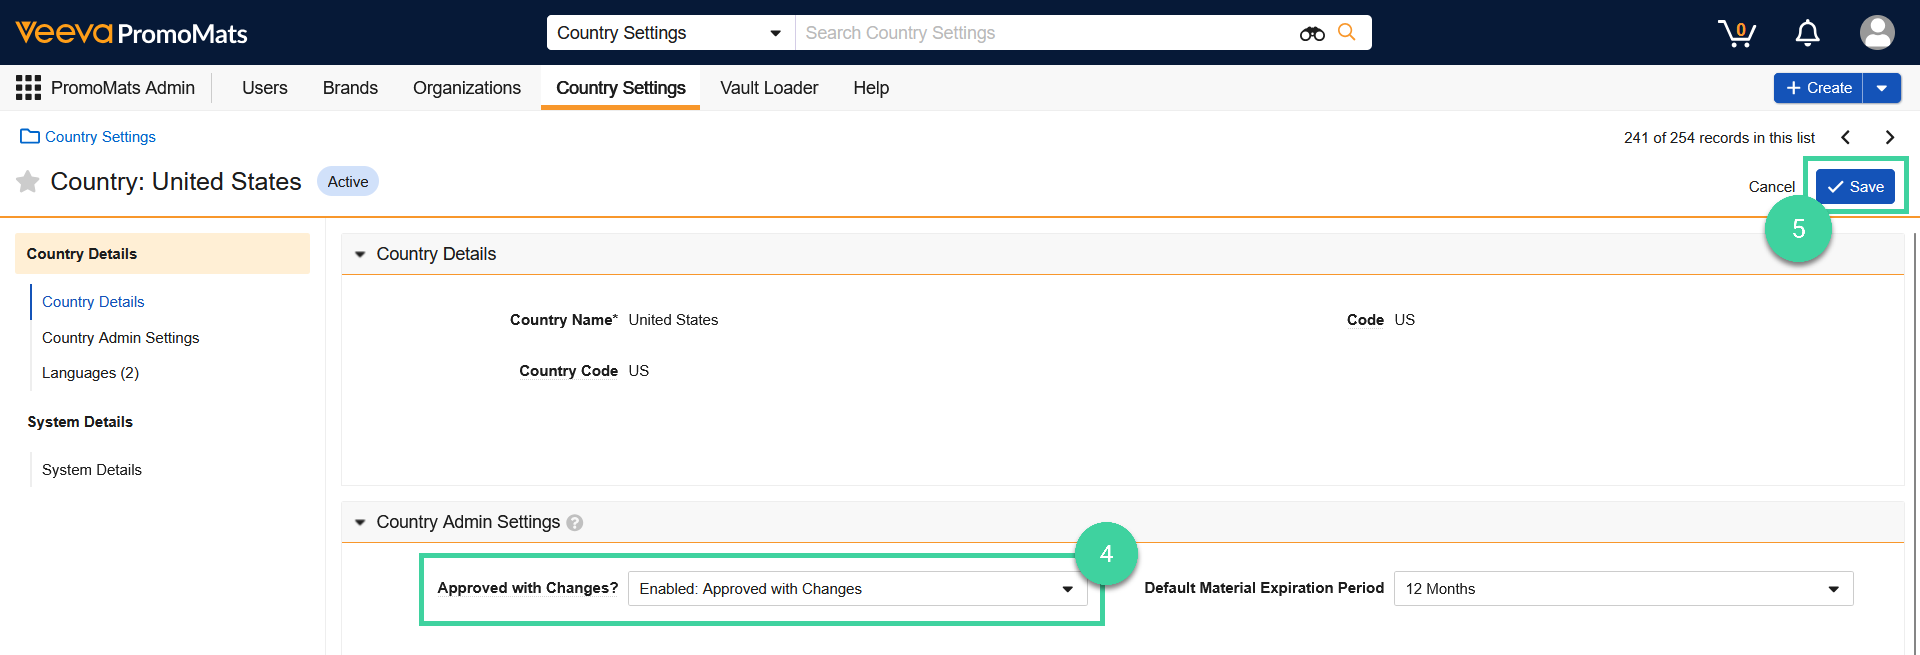Click the Veeva PromoMats logo
This screenshot has width=1920, height=655.
coord(131,33)
